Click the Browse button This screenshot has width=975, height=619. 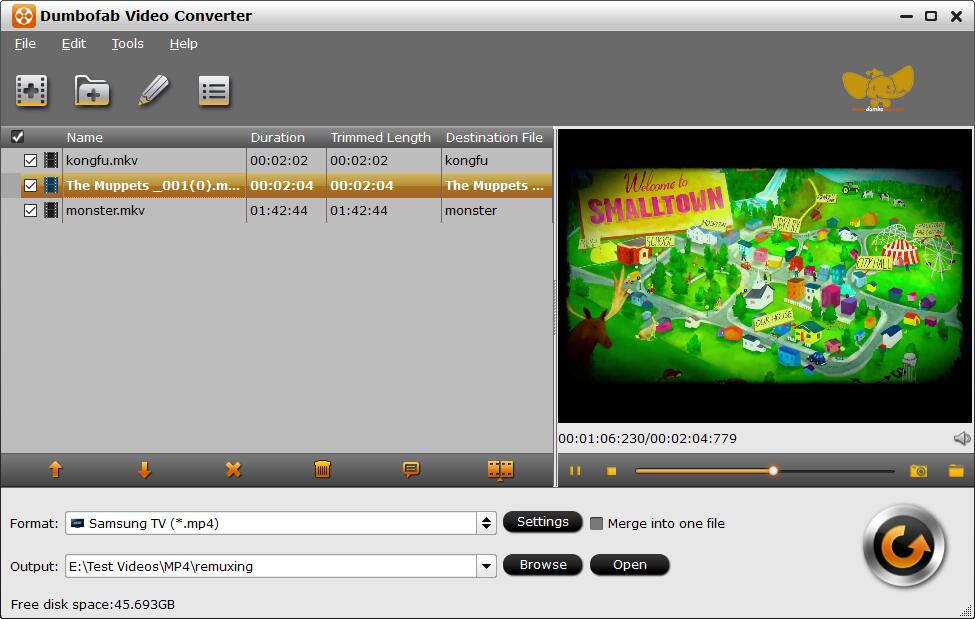click(x=543, y=565)
